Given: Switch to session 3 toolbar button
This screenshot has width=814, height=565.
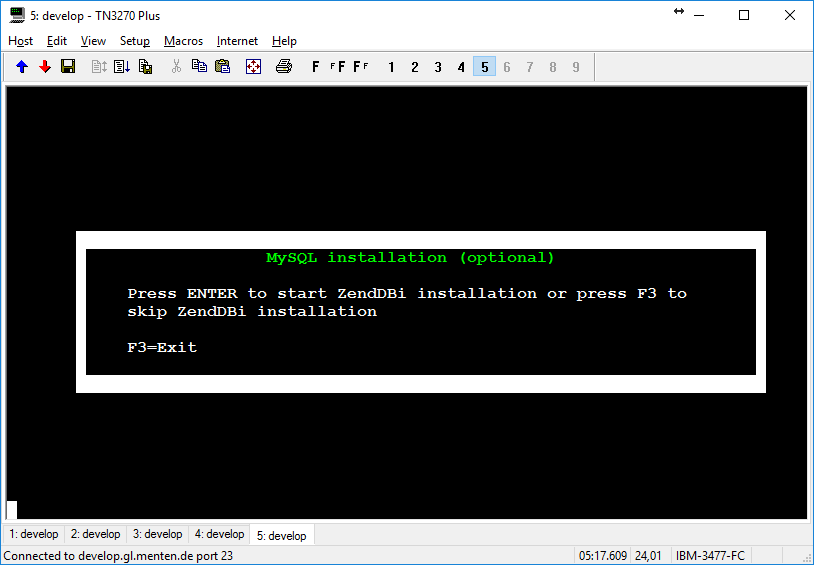Looking at the screenshot, I should (438, 67).
